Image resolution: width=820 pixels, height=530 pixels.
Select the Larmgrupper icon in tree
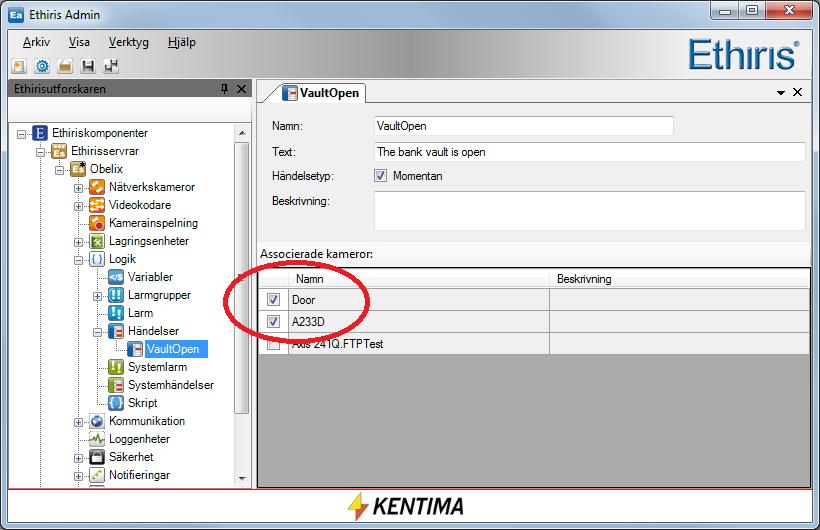[116, 295]
